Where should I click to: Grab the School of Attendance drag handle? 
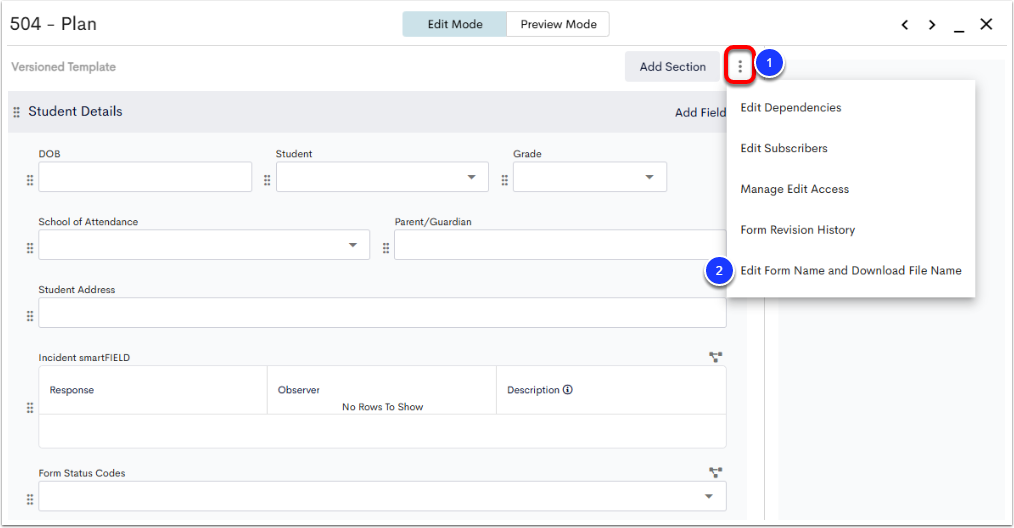pyautogui.click(x=30, y=248)
